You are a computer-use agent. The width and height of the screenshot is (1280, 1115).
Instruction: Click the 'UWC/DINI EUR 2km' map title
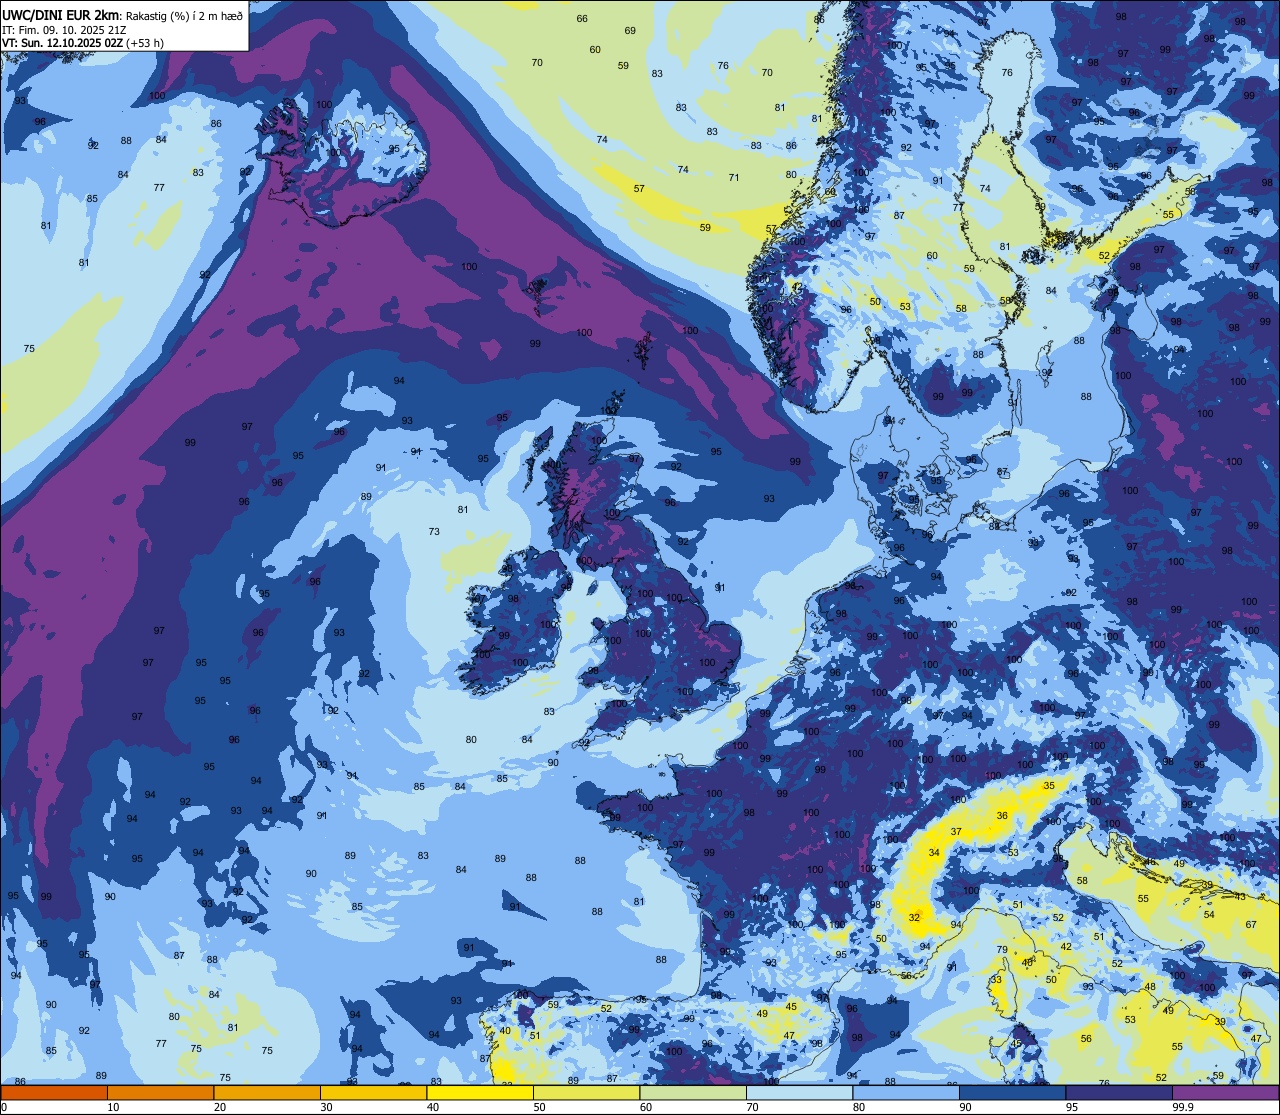pos(60,15)
